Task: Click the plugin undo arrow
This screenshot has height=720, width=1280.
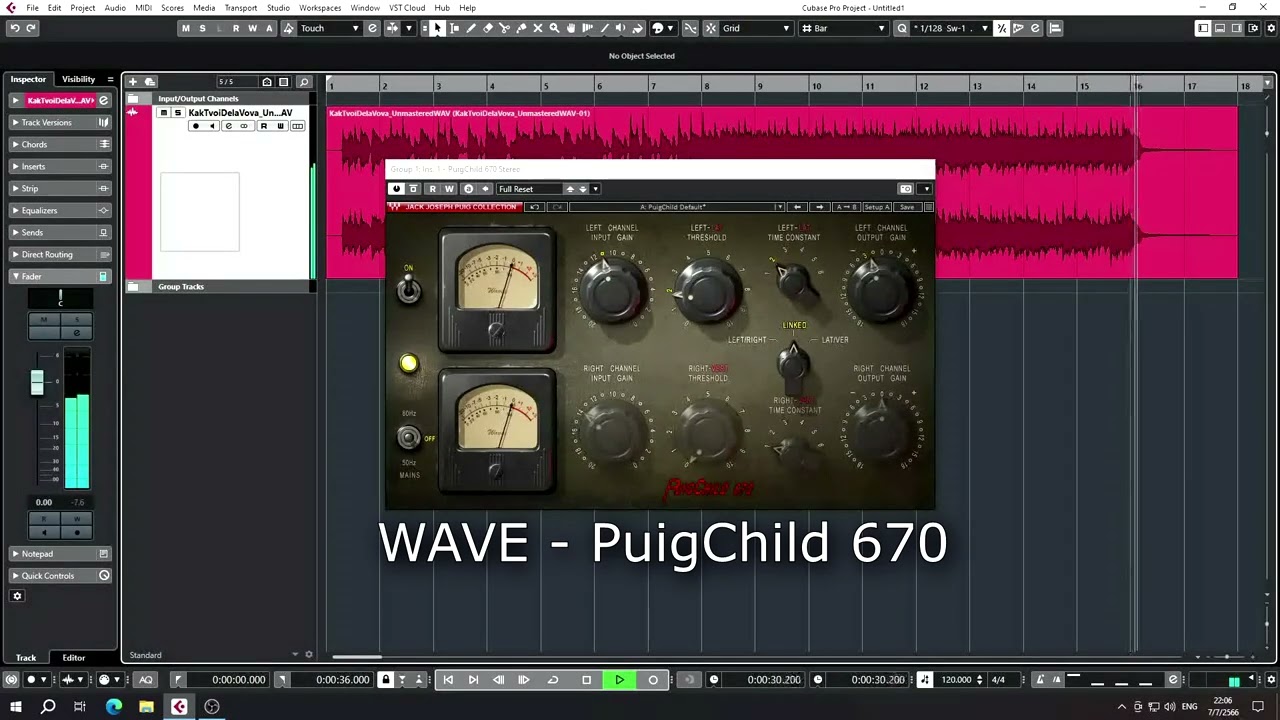Action: [534, 207]
